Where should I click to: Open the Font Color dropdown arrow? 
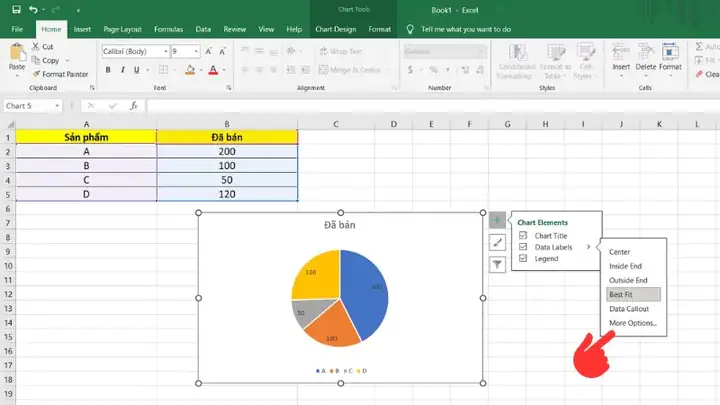(224, 70)
